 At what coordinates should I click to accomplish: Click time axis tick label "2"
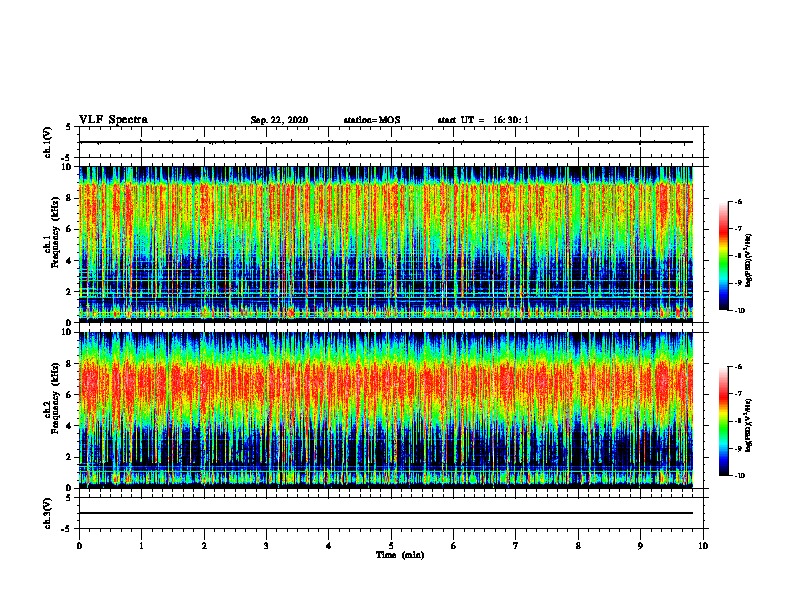pos(204,546)
